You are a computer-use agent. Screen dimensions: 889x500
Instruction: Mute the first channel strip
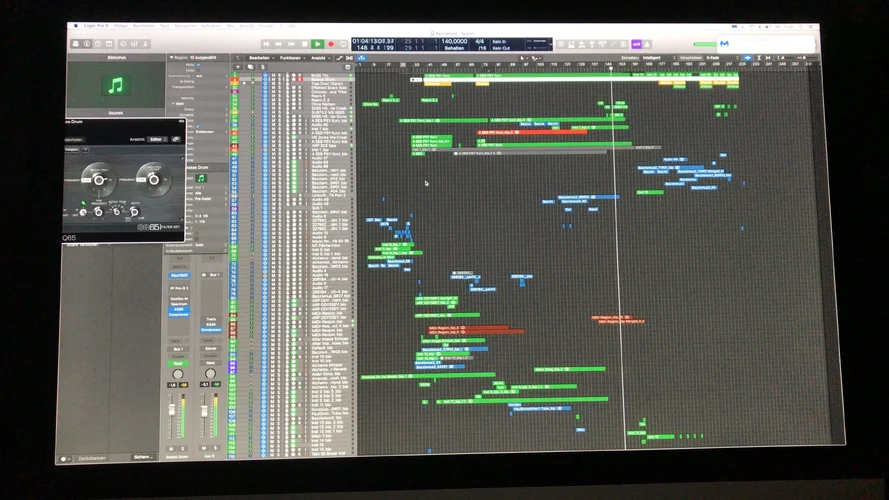click(172, 448)
